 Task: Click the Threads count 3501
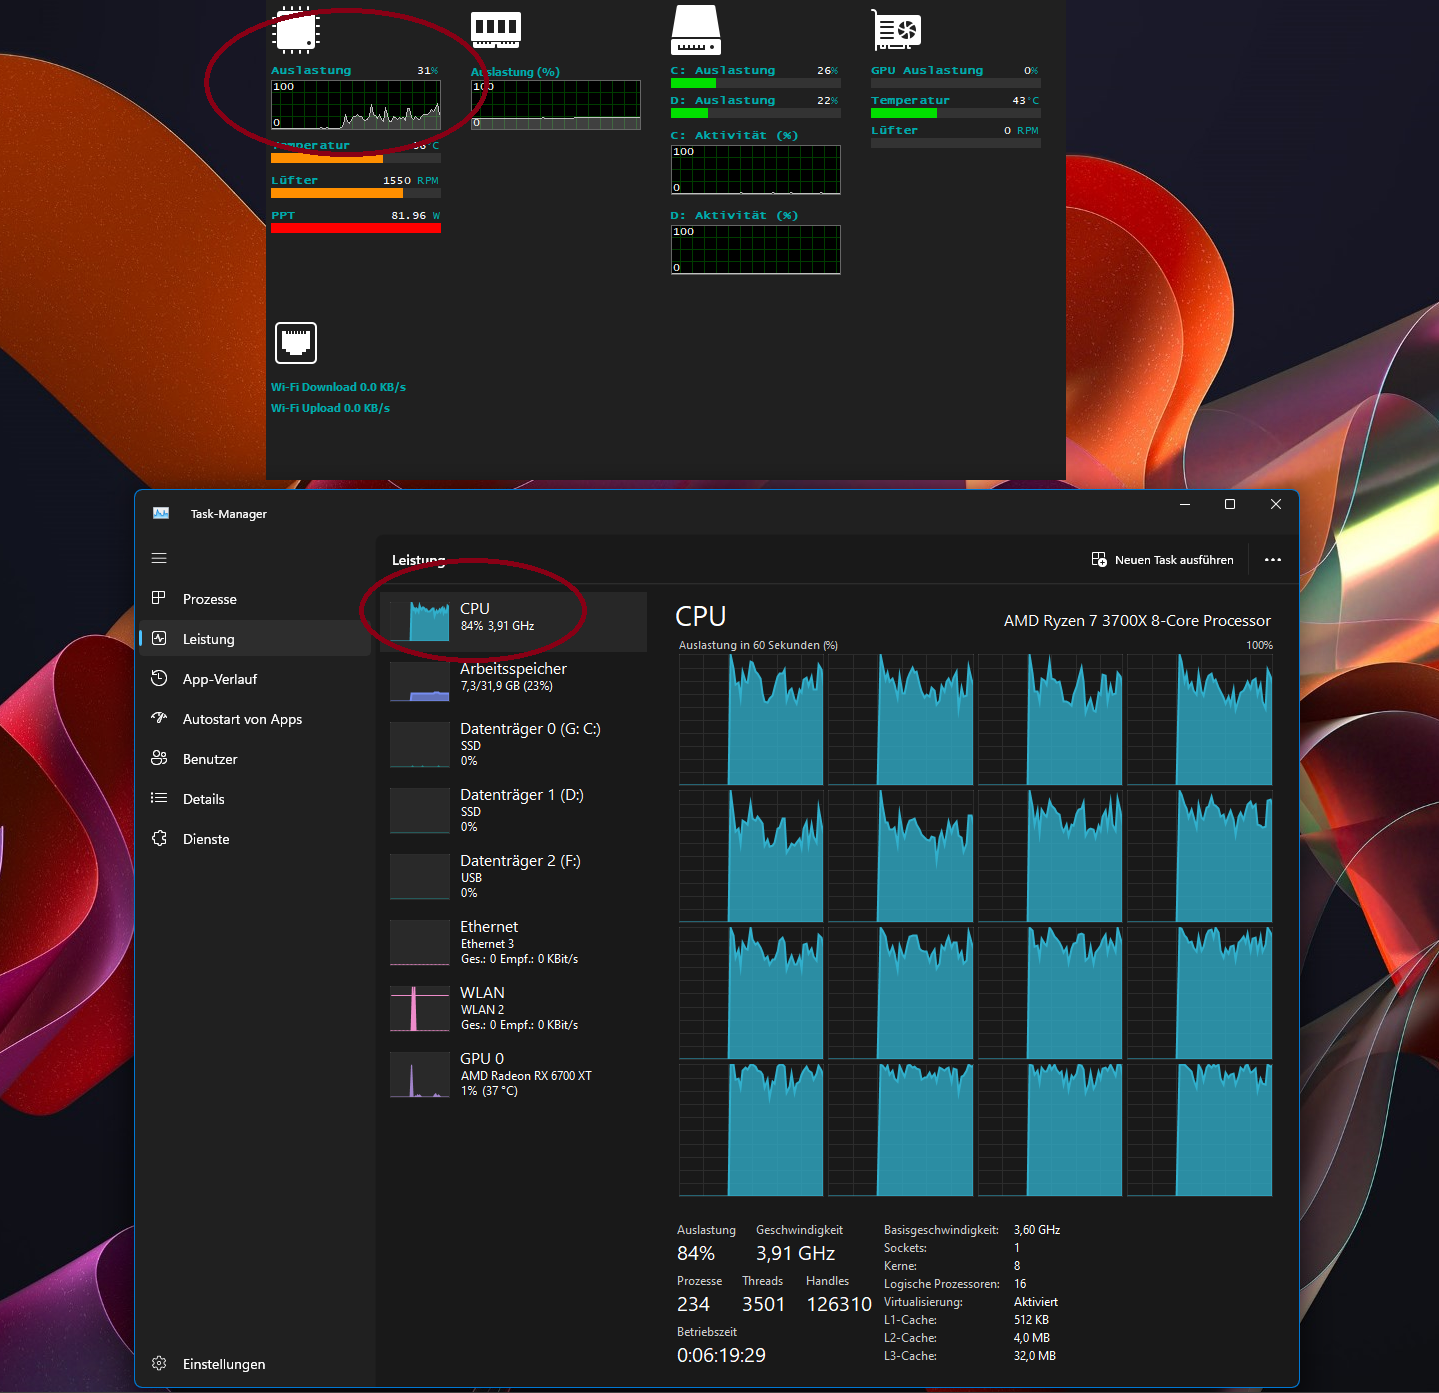click(x=763, y=1305)
